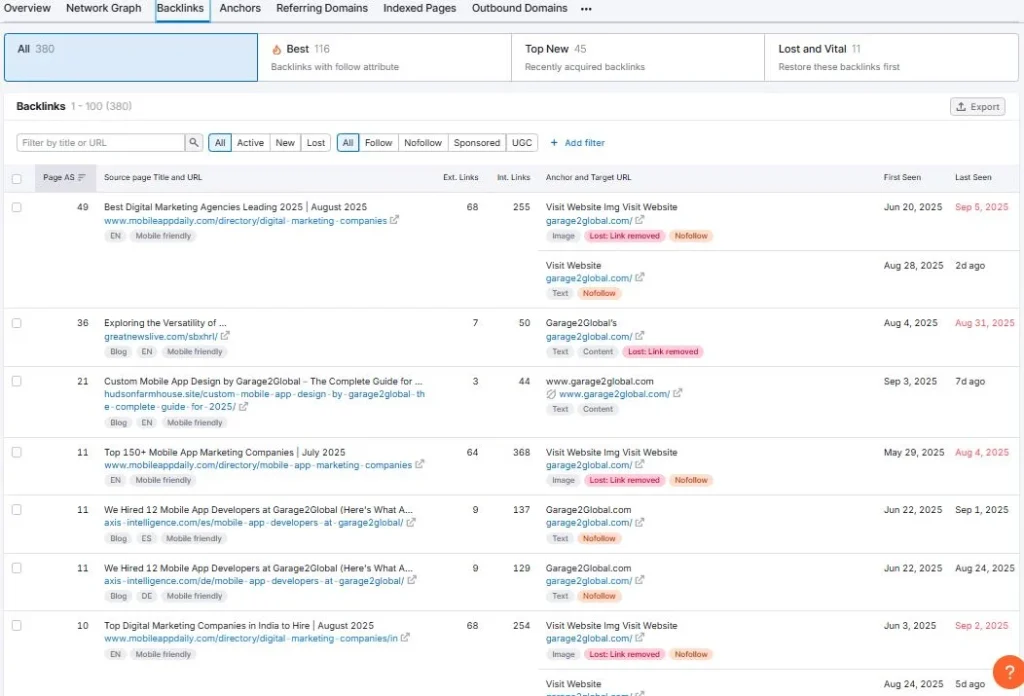Click the Aug 31, 2025 last seen date
This screenshot has height=696, width=1024.
(x=985, y=323)
